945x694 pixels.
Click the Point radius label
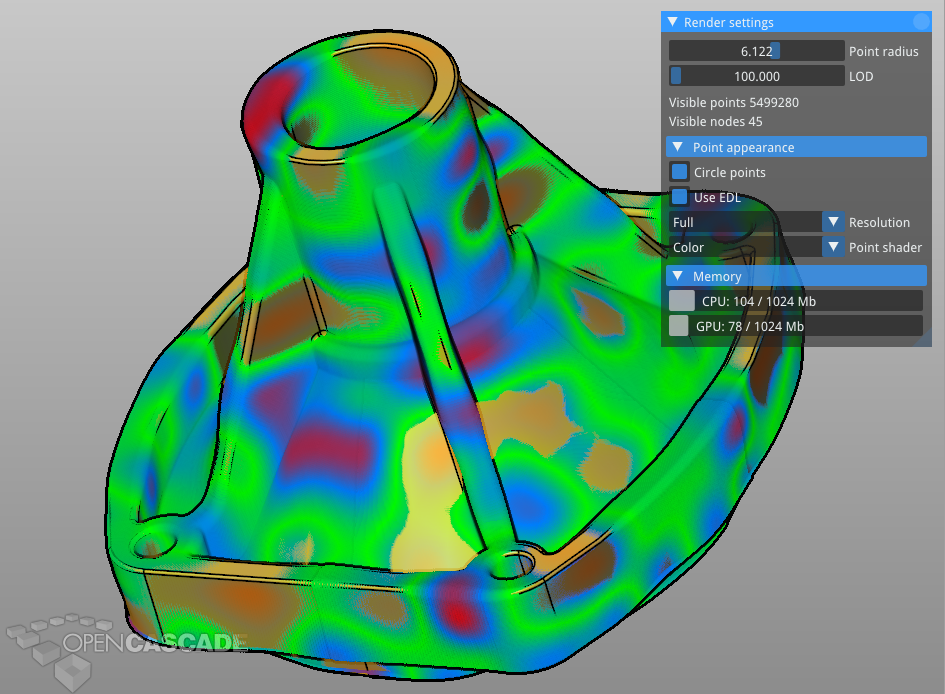click(884, 51)
